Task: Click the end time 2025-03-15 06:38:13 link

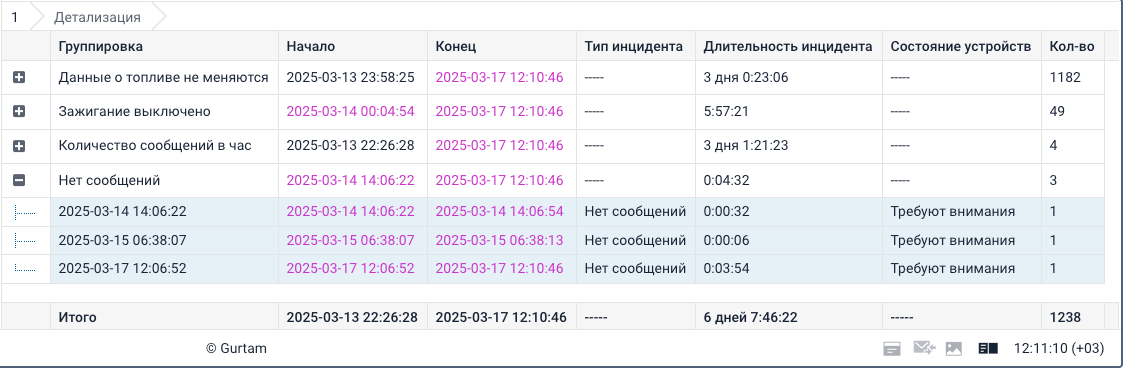Action: (499, 241)
